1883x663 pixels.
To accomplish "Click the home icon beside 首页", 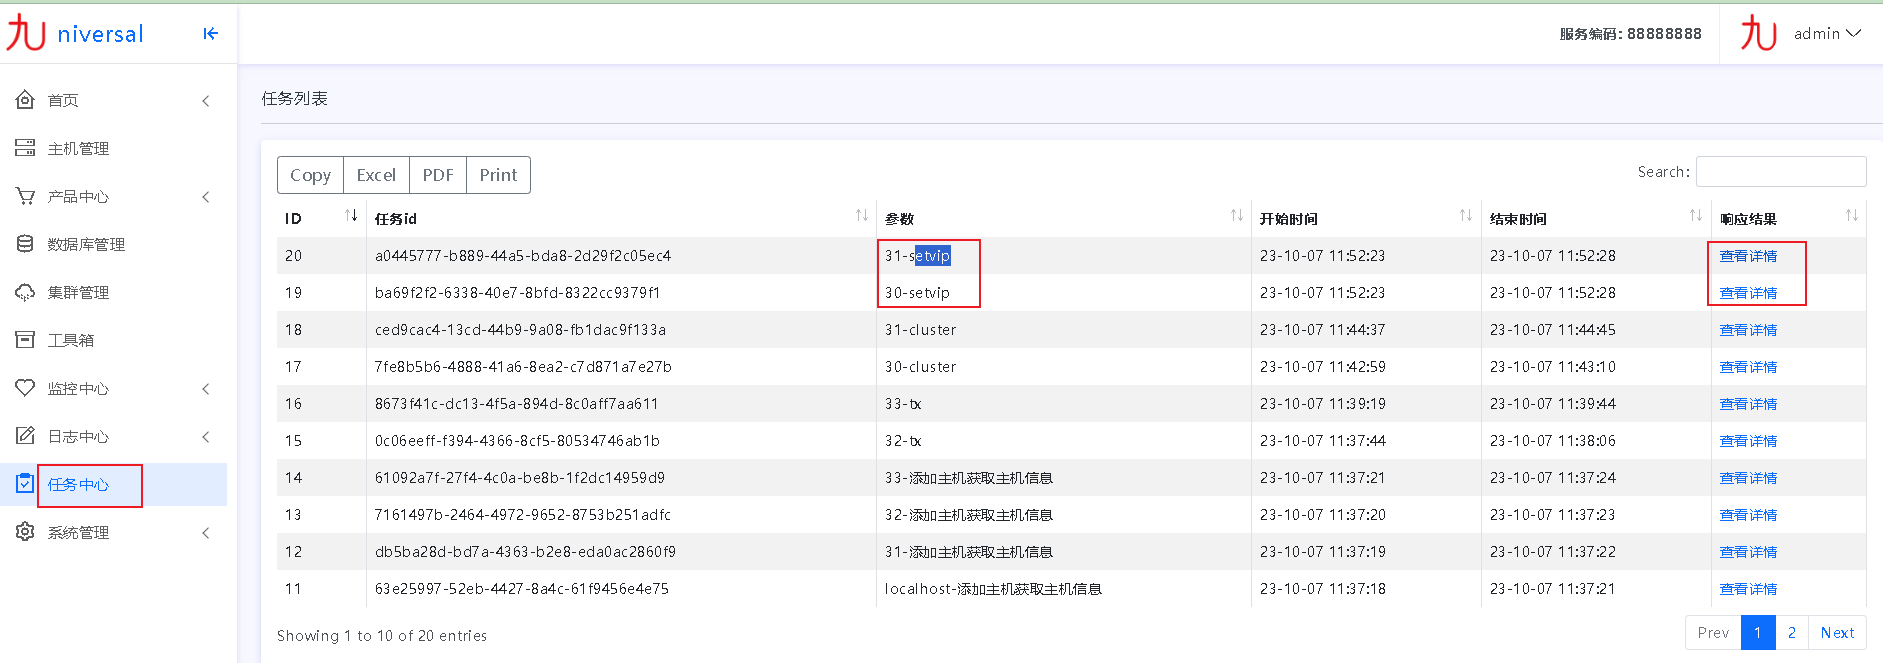I will (25, 100).
